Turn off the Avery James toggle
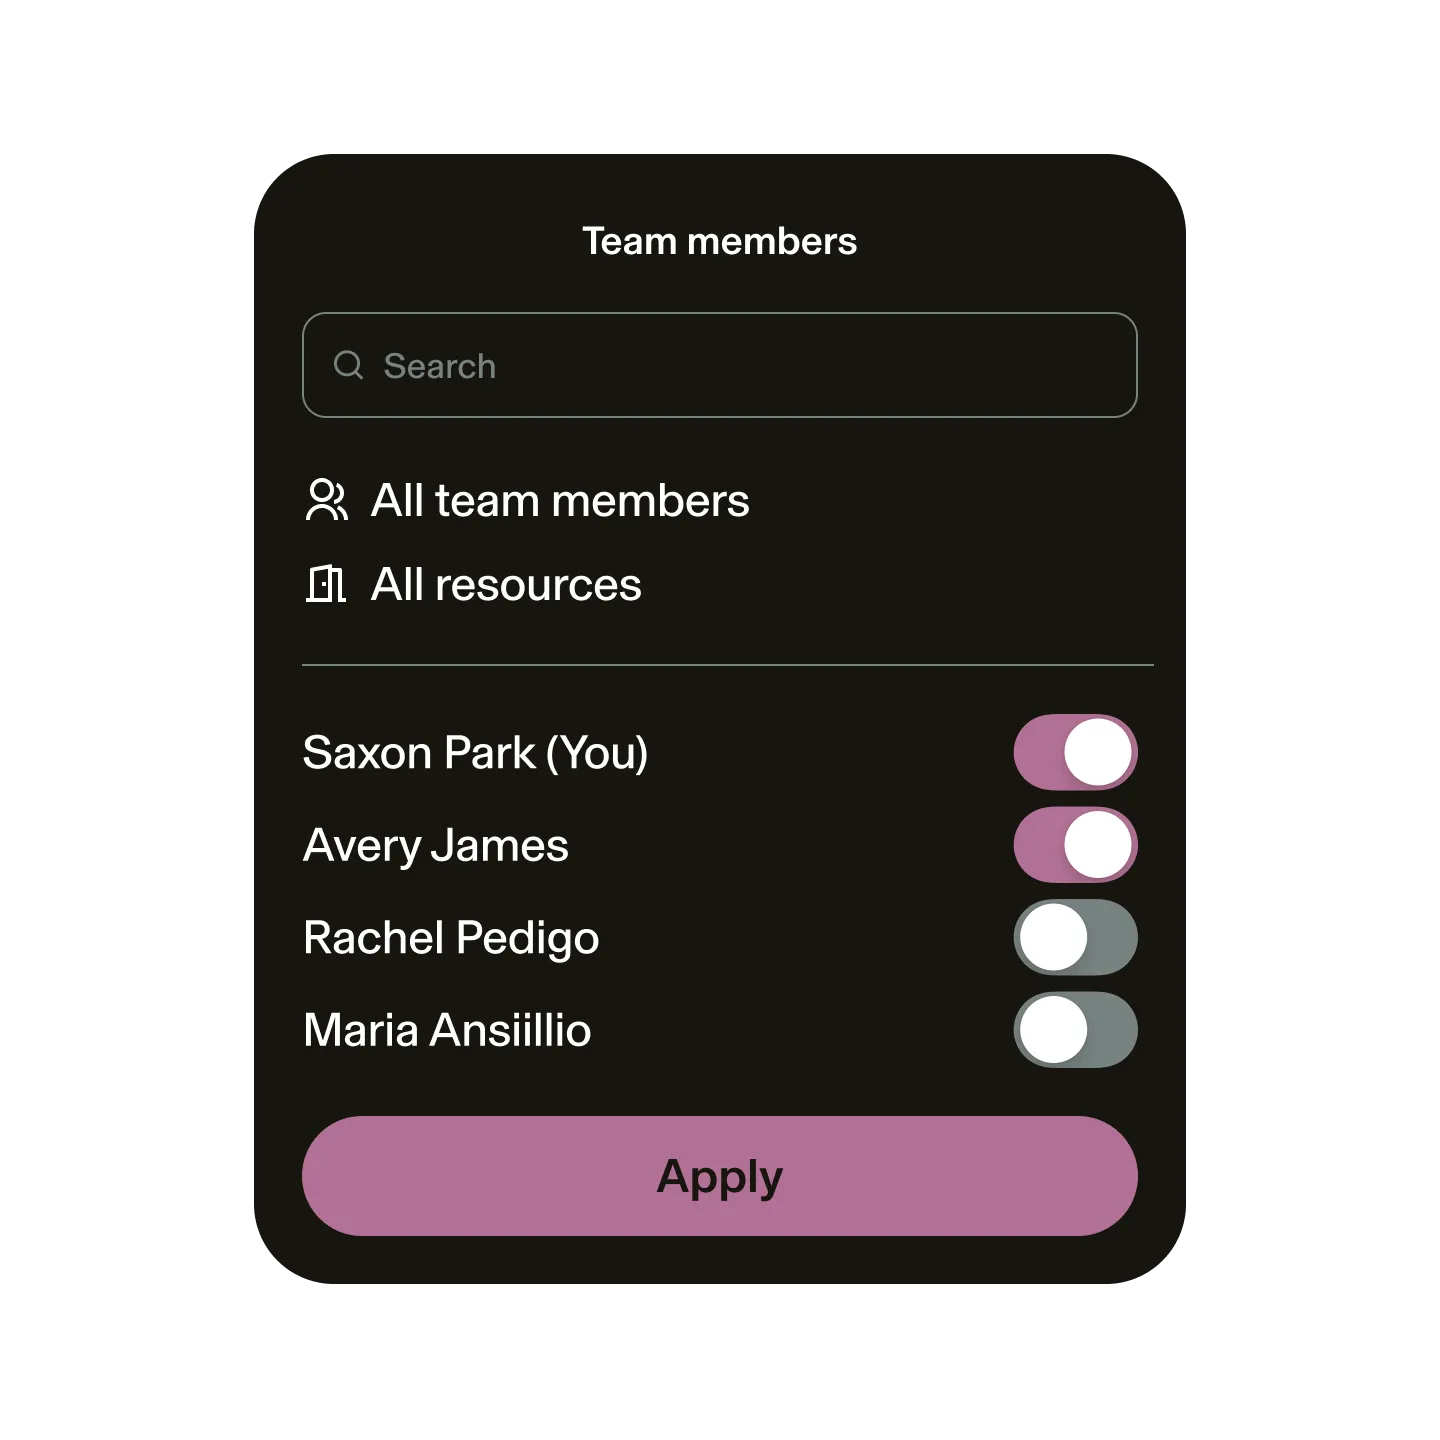Screen dimensions: 1440x1440 point(1076,845)
